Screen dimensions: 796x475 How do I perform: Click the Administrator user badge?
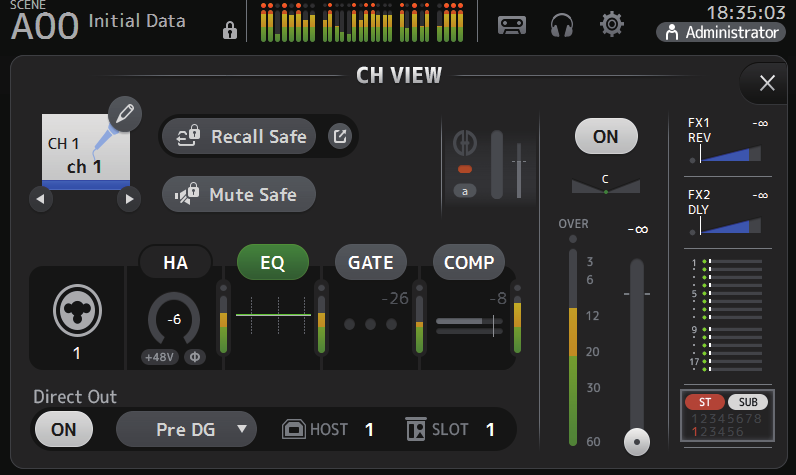tap(721, 32)
